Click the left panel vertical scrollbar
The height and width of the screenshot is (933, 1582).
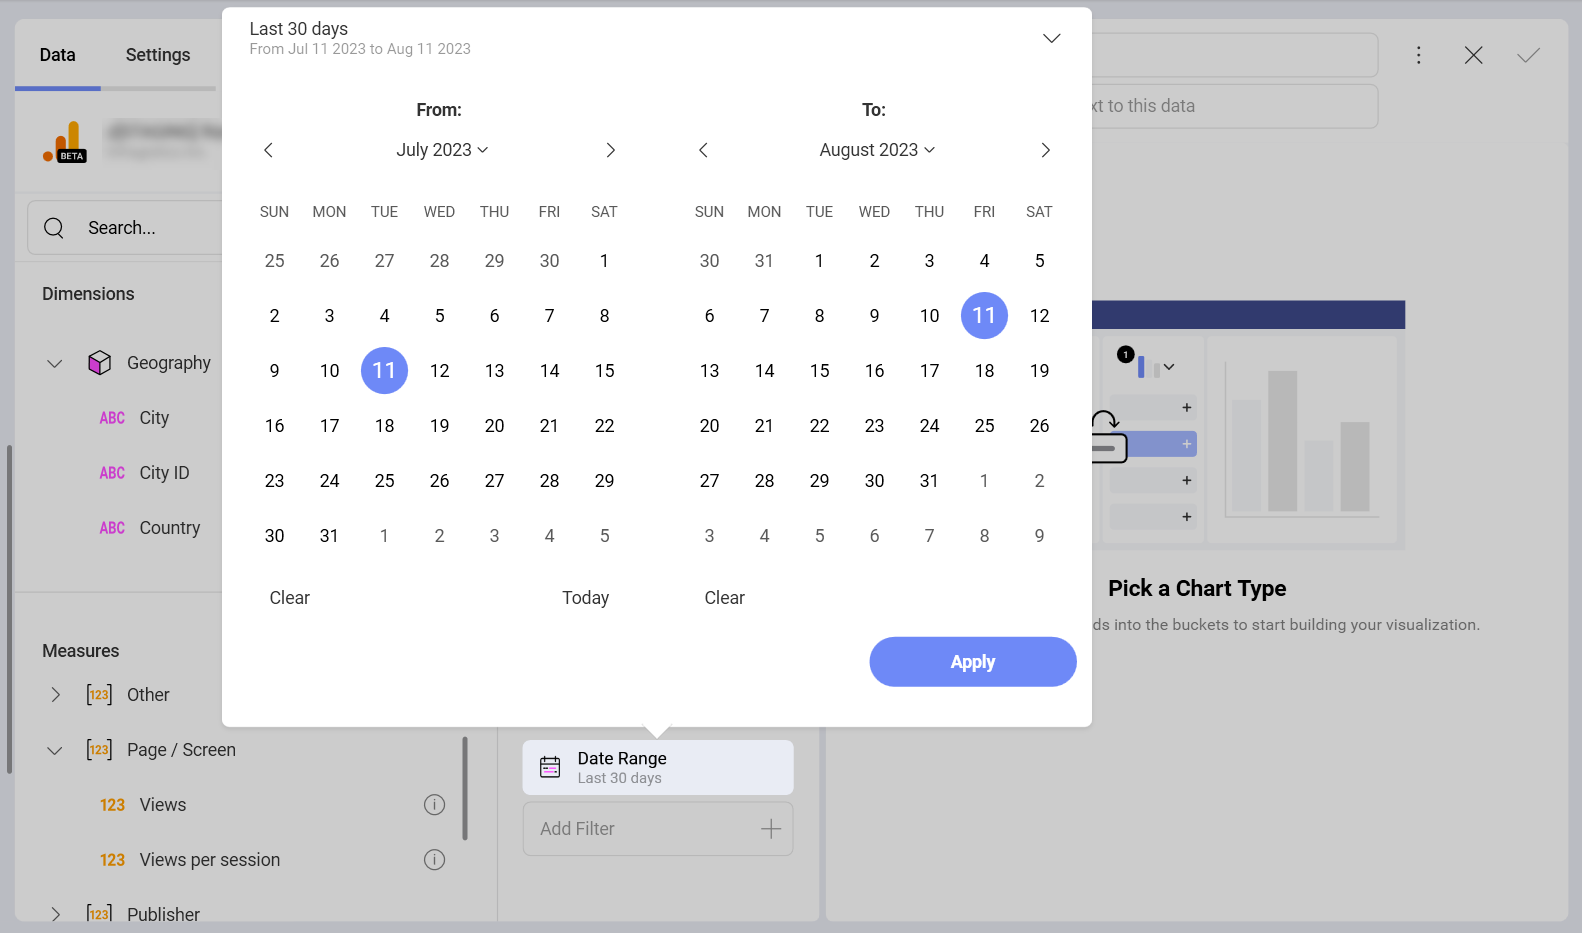(9, 609)
